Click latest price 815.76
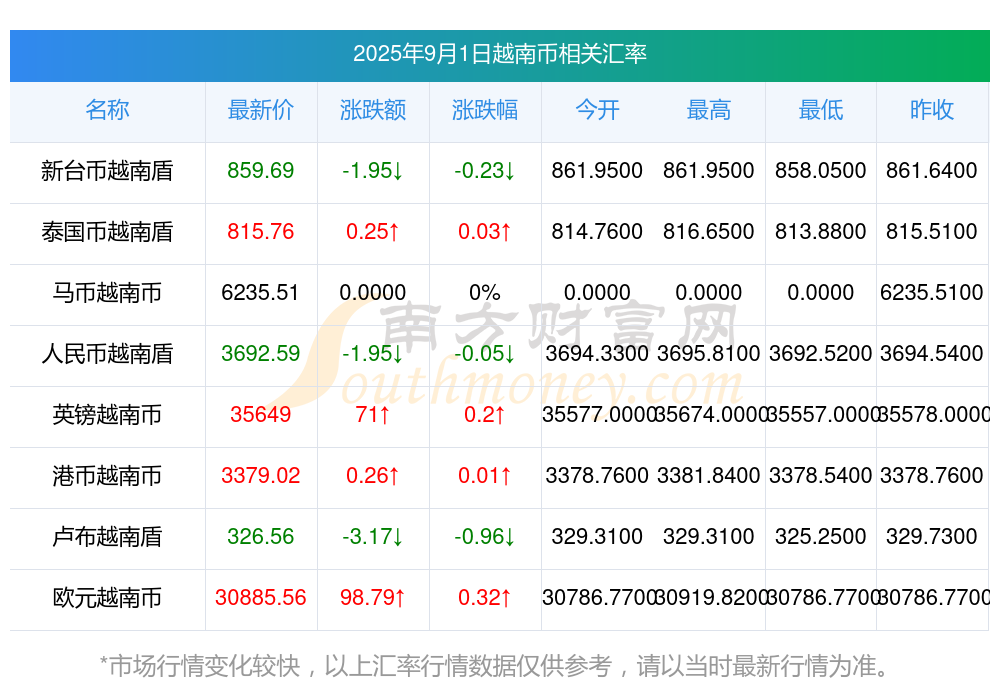This screenshot has width=1000, height=698. click(x=260, y=231)
